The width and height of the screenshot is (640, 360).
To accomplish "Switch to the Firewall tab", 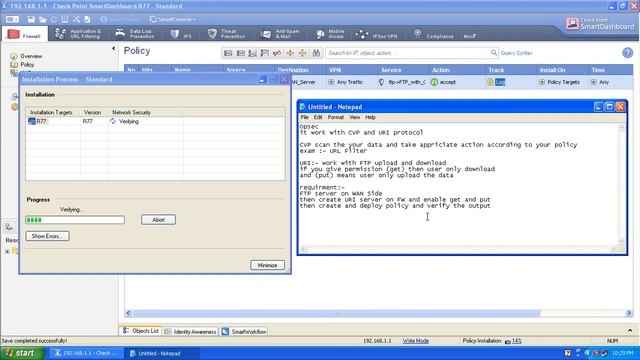I will click(24, 34).
